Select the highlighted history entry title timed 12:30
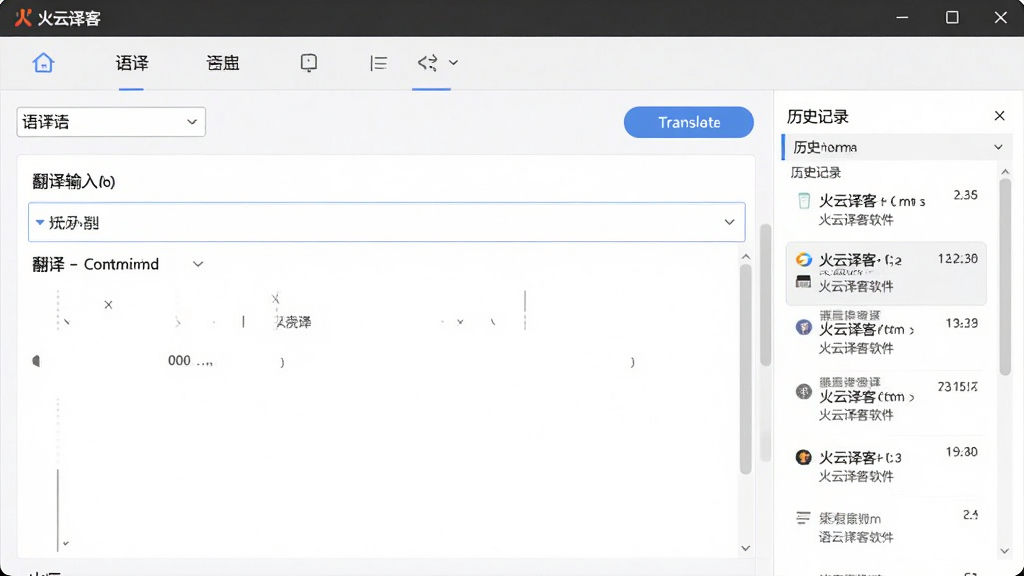1024x576 pixels. point(860,260)
